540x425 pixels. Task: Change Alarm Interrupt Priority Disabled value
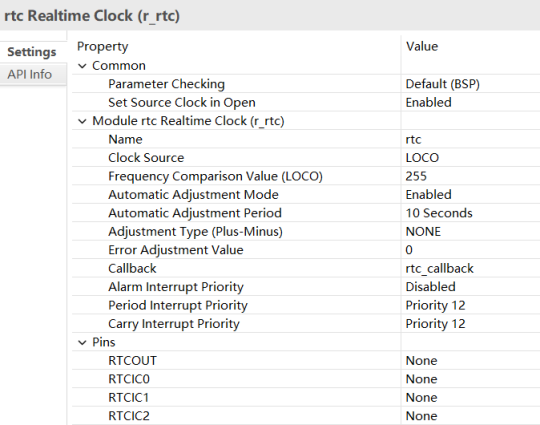coord(470,287)
